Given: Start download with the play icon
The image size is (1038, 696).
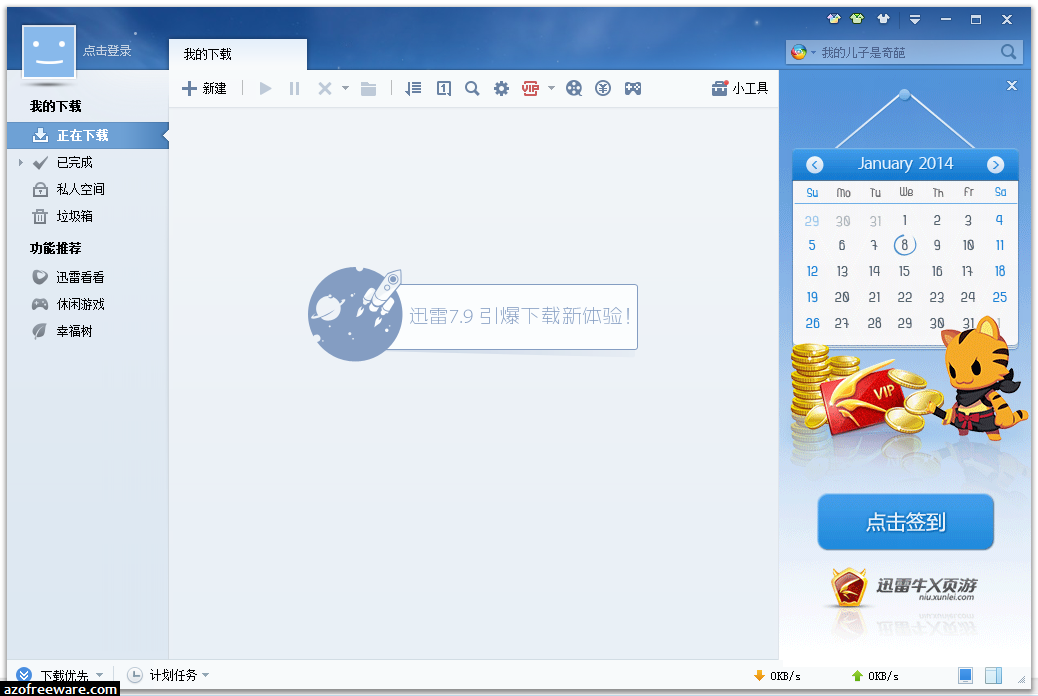Looking at the screenshot, I should pyautogui.click(x=265, y=88).
